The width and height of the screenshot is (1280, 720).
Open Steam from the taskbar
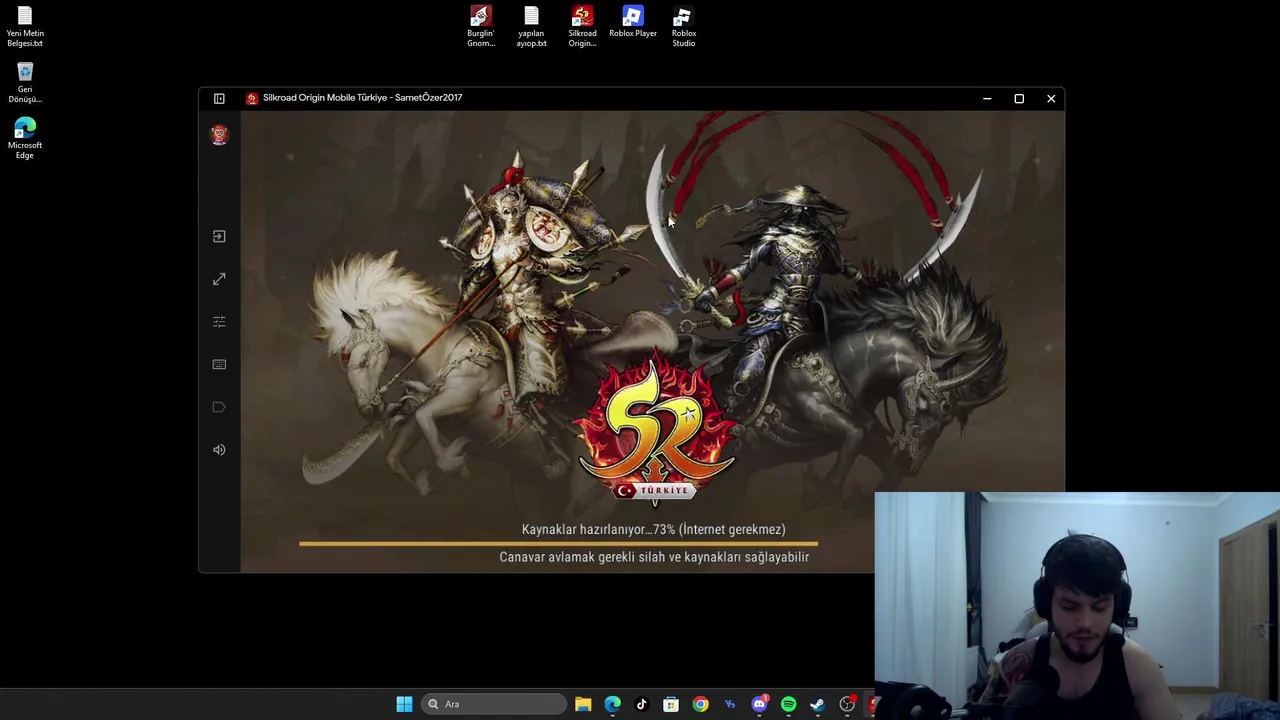pyautogui.click(x=817, y=704)
